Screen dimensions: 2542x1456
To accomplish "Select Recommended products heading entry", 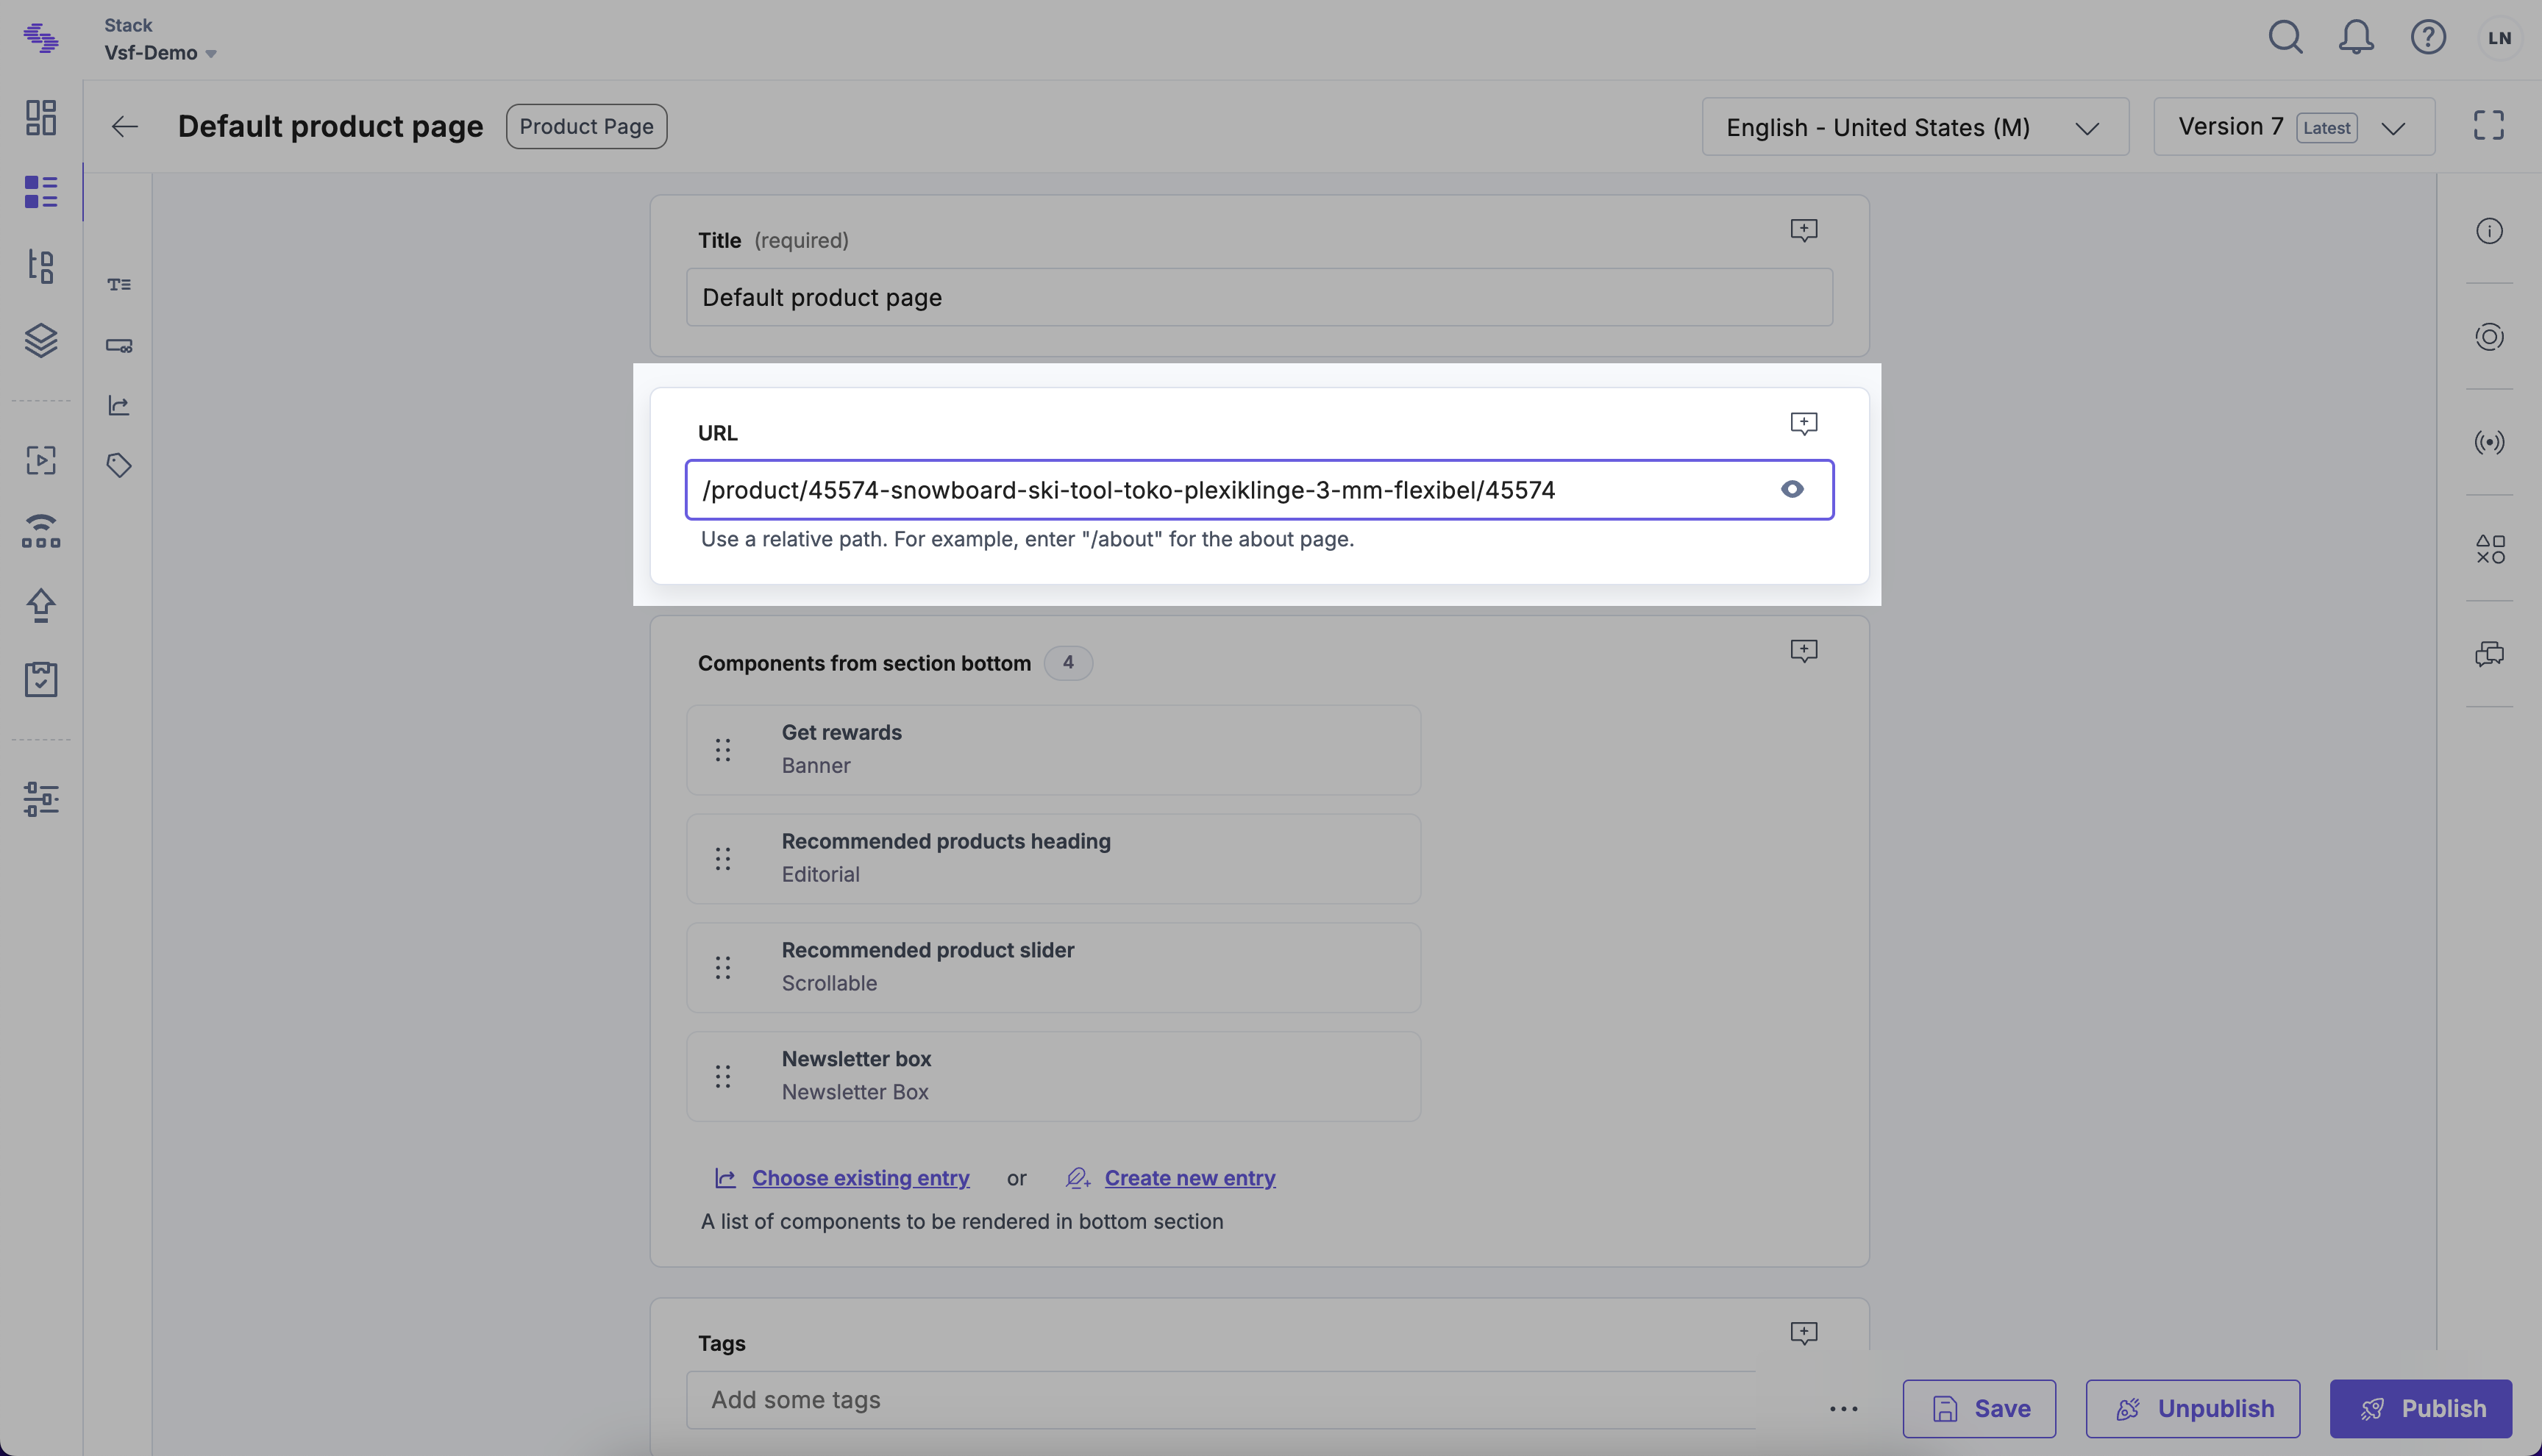I will pyautogui.click(x=1053, y=859).
